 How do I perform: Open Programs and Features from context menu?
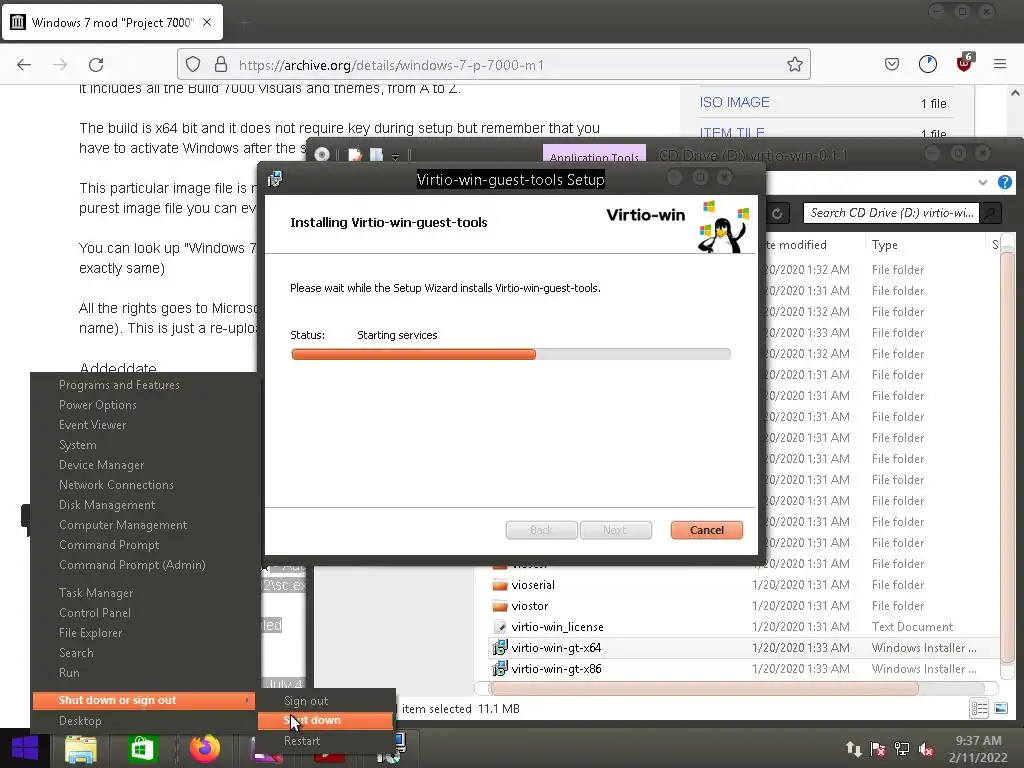point(120,385)
